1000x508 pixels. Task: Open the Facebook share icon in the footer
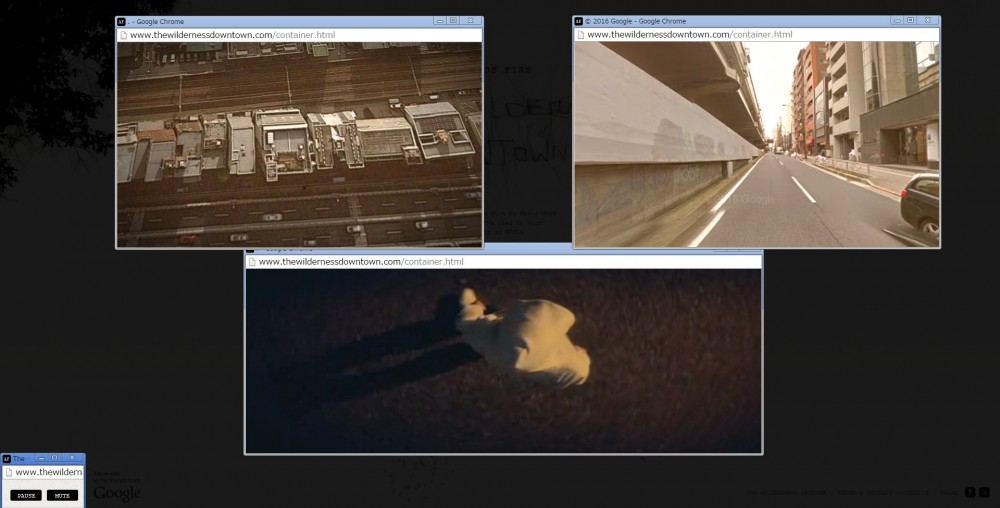(x=970, y=492)
